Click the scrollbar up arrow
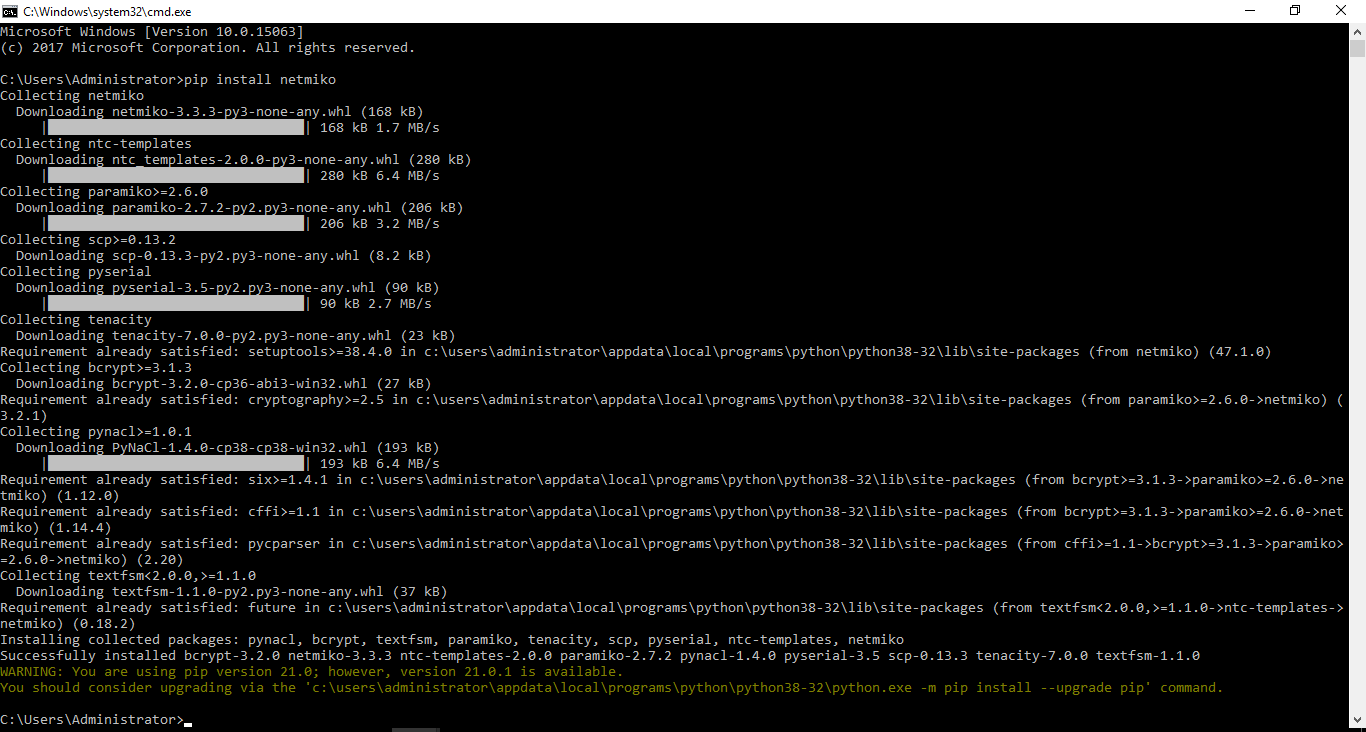1366x732 pixels. [1357, 31]
